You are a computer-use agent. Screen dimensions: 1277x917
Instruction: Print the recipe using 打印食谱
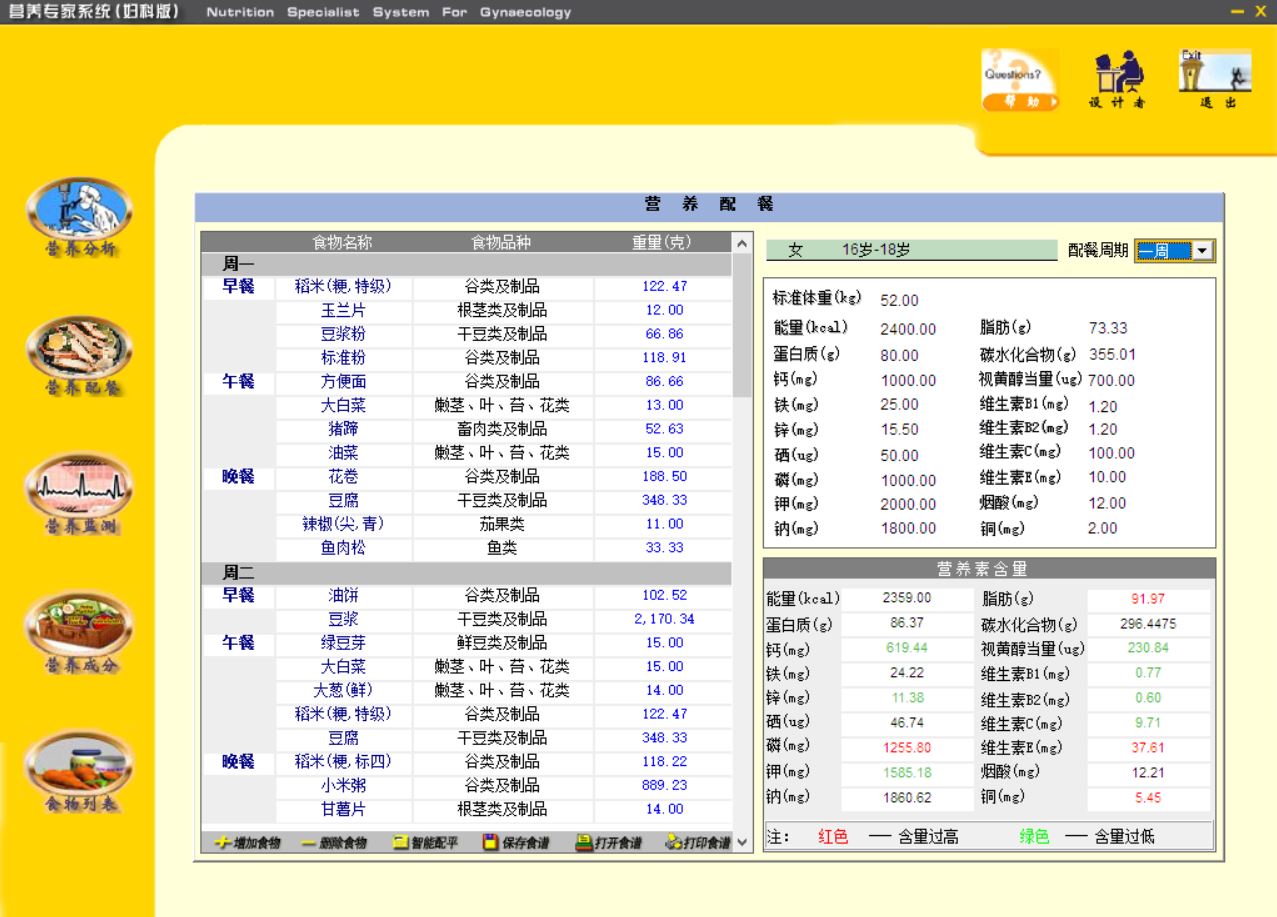pyautogui.click(x=697, y=843)
